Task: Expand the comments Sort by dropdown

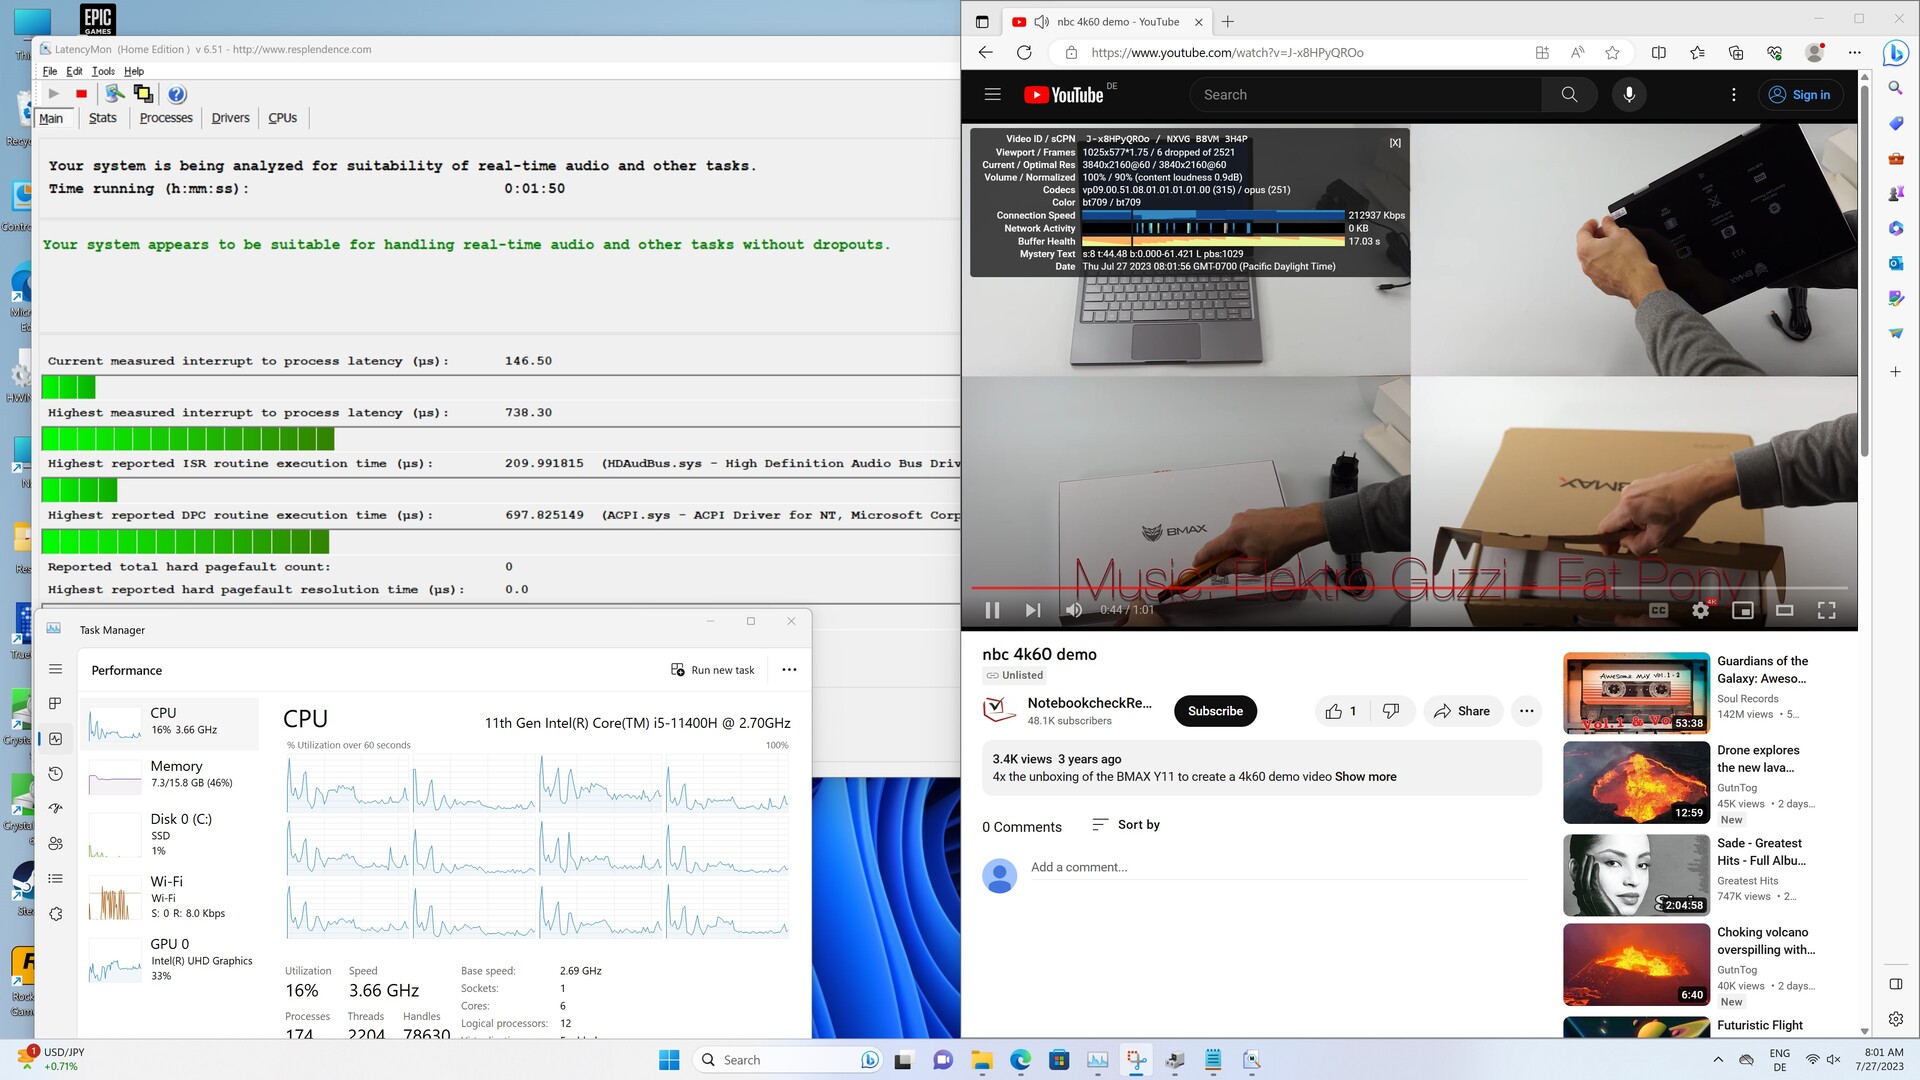Action: pos(1126,825)
